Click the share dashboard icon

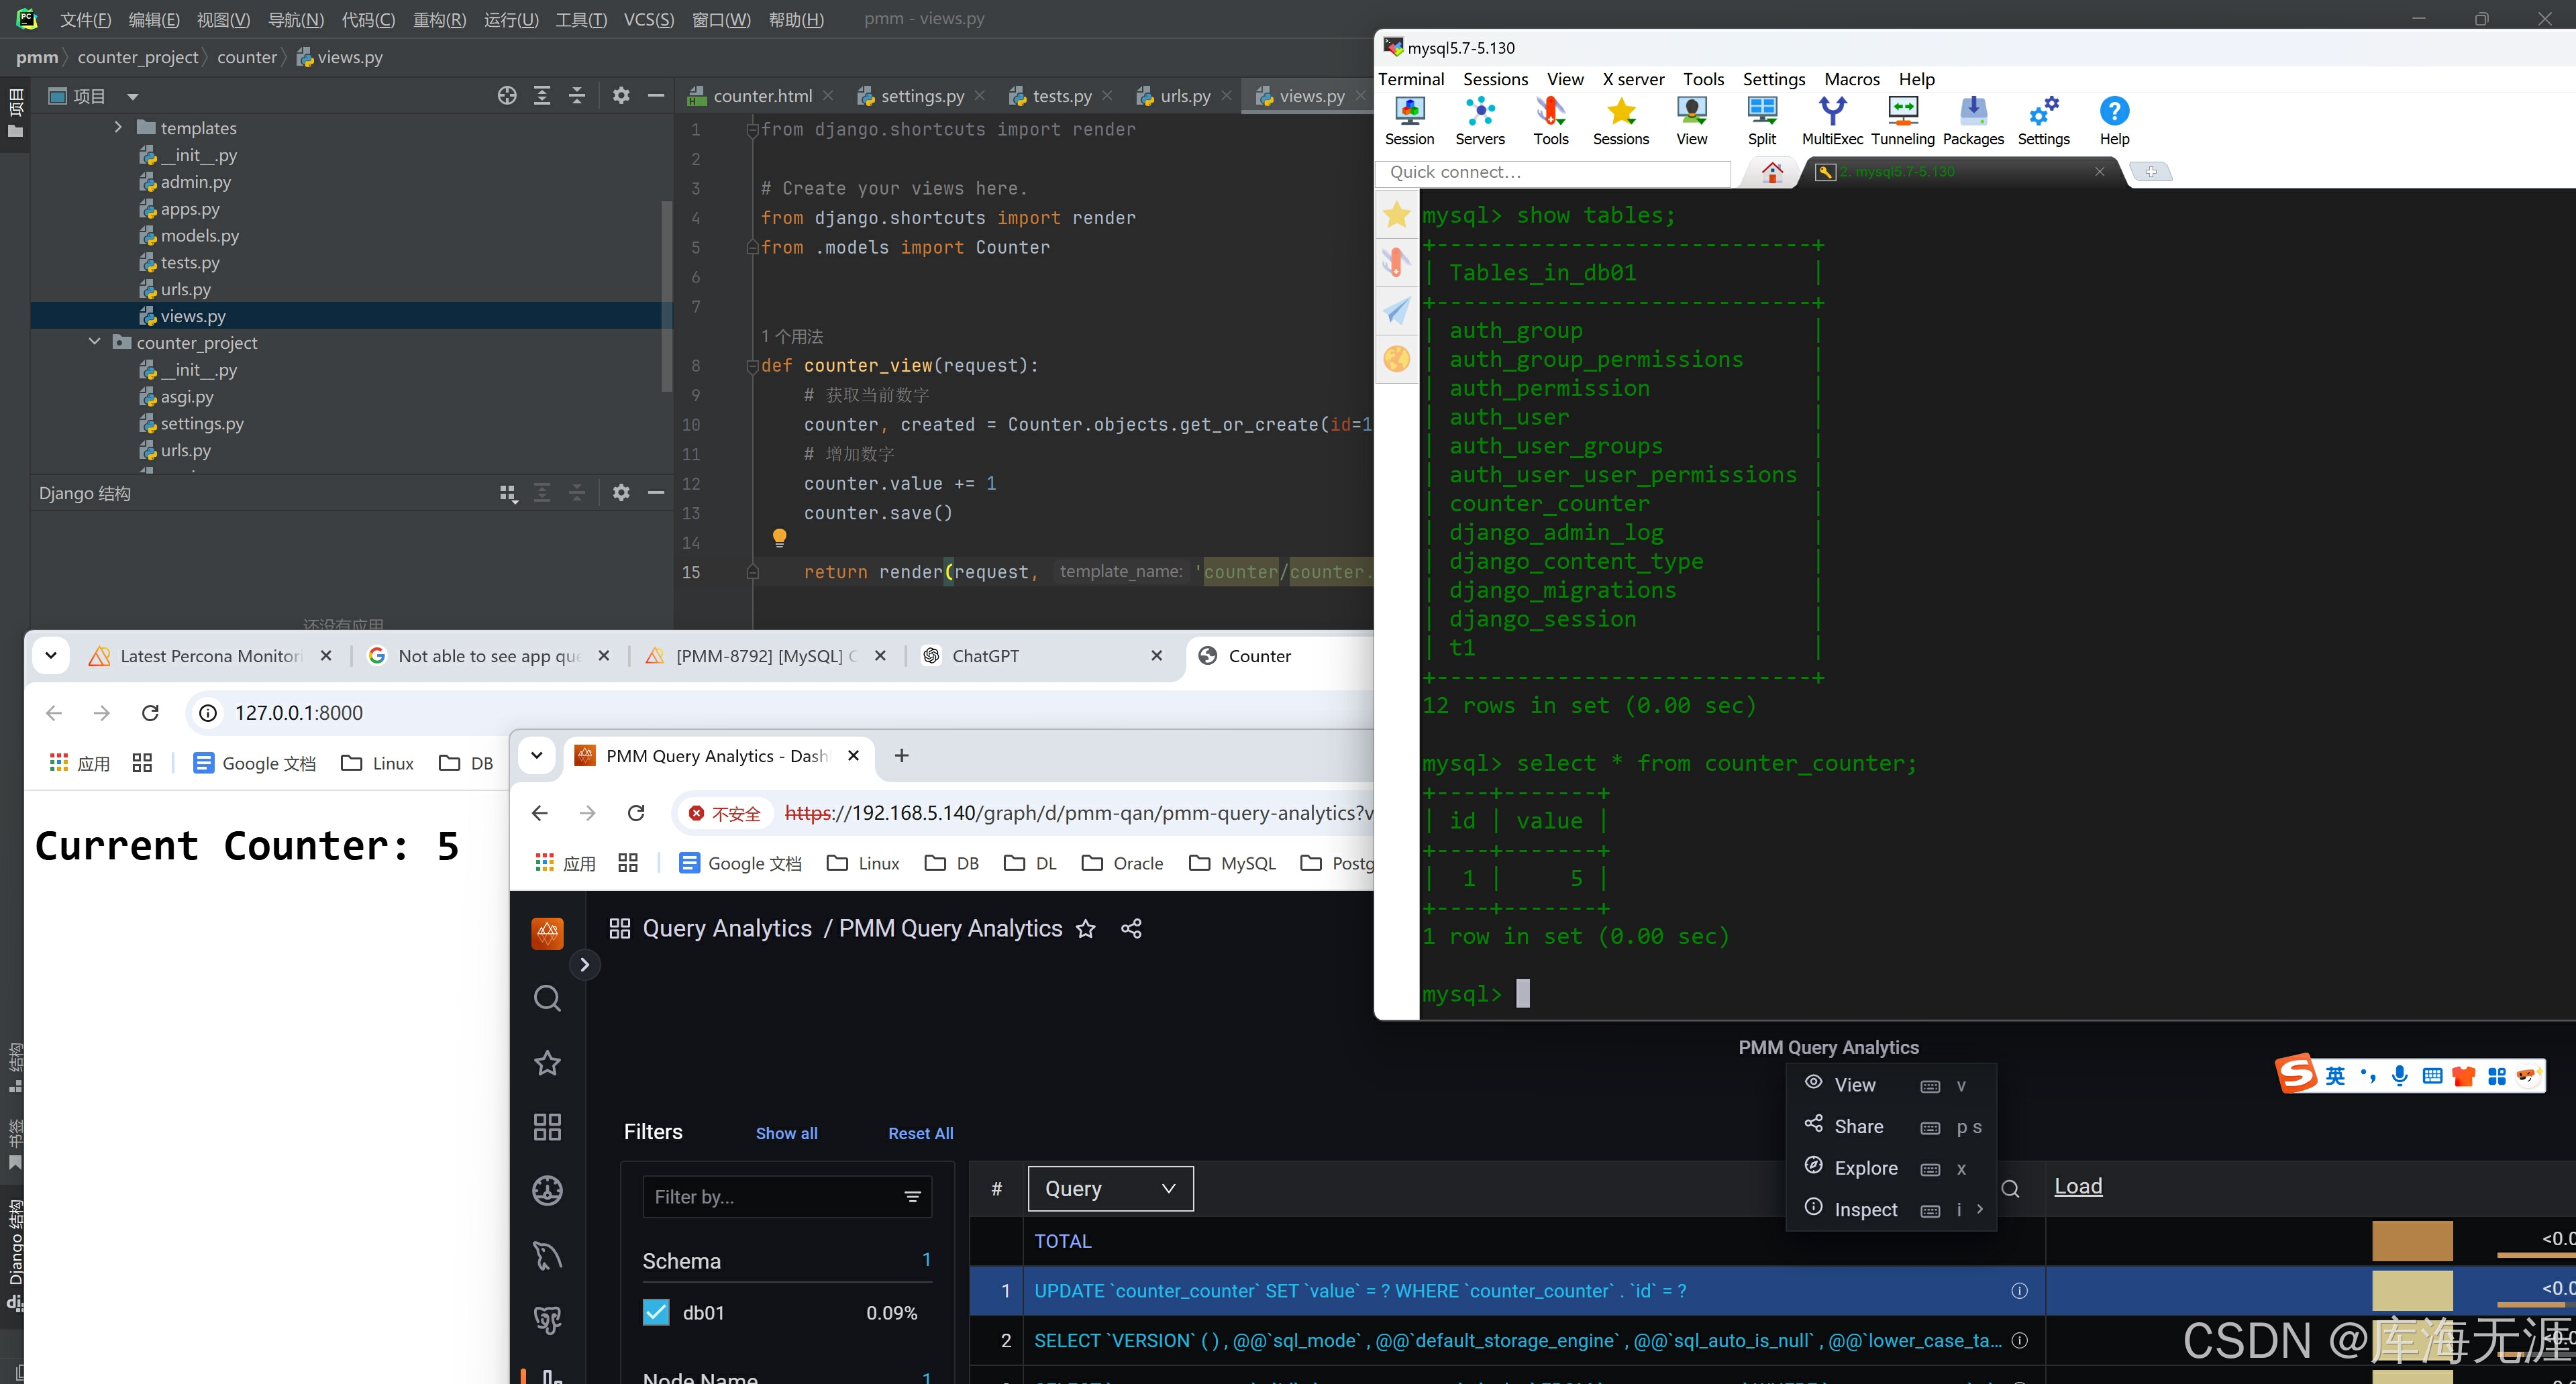(x=1131, y=929)
